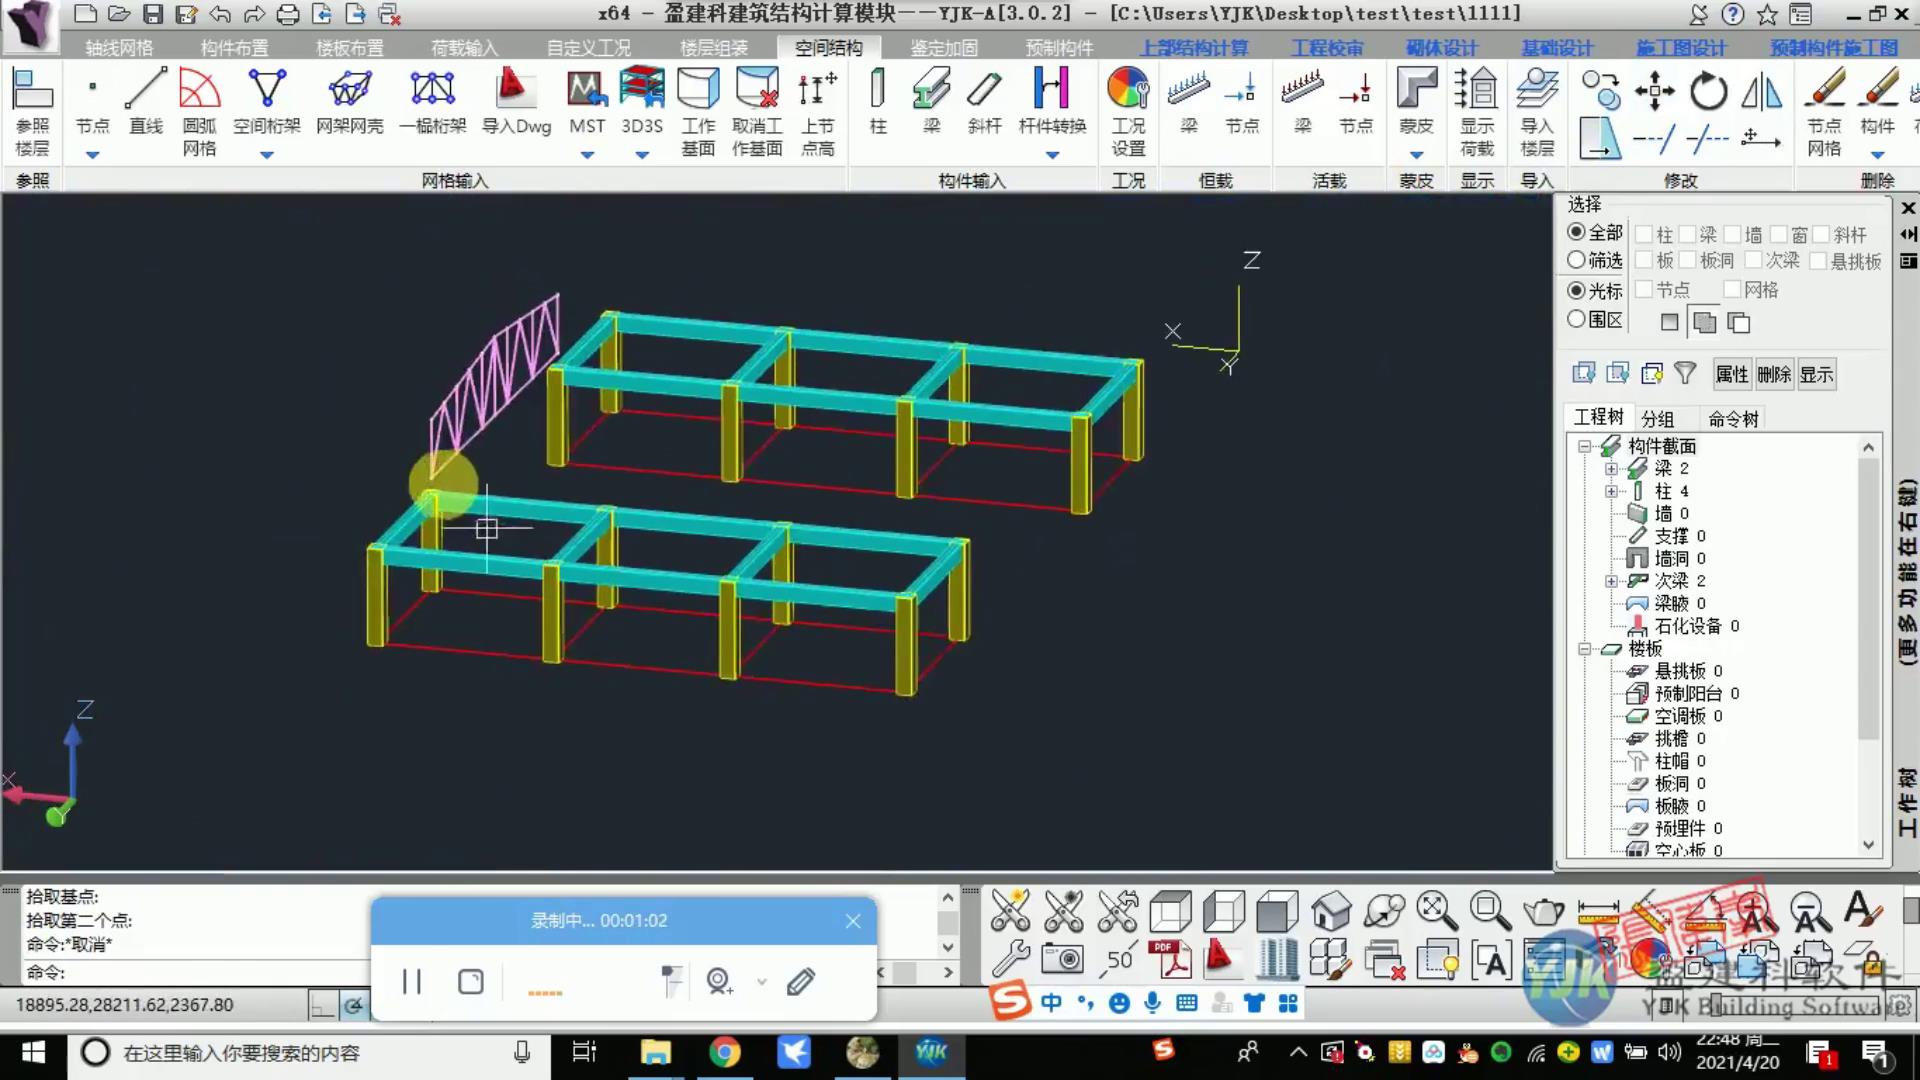Select the 筛选 radio button

coord(1577,260)
